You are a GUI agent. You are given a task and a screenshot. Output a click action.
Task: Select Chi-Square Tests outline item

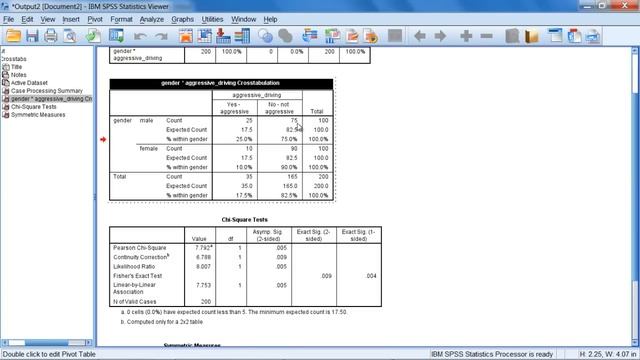click(x=34, y=107)
